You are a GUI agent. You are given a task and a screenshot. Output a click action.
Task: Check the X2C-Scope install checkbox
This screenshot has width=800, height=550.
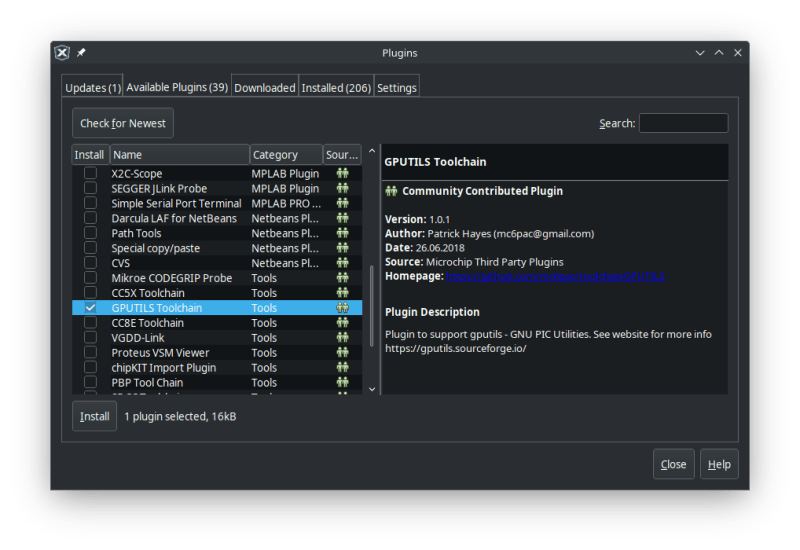click(90, 173)
